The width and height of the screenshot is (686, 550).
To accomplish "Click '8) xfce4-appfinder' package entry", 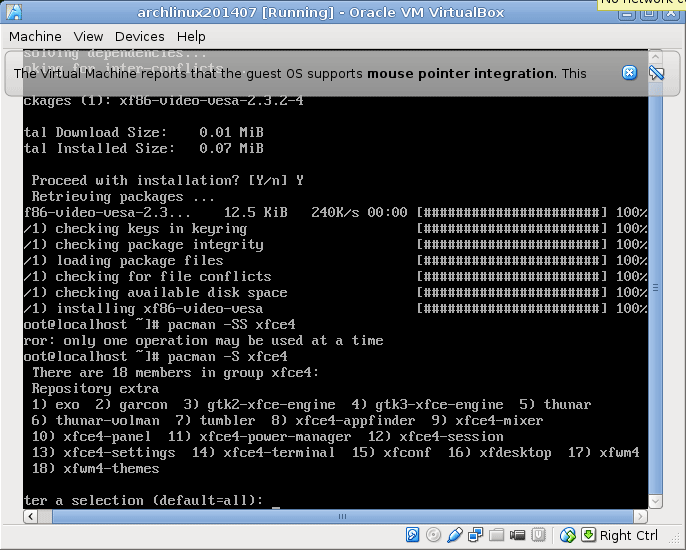I will 343,420.
